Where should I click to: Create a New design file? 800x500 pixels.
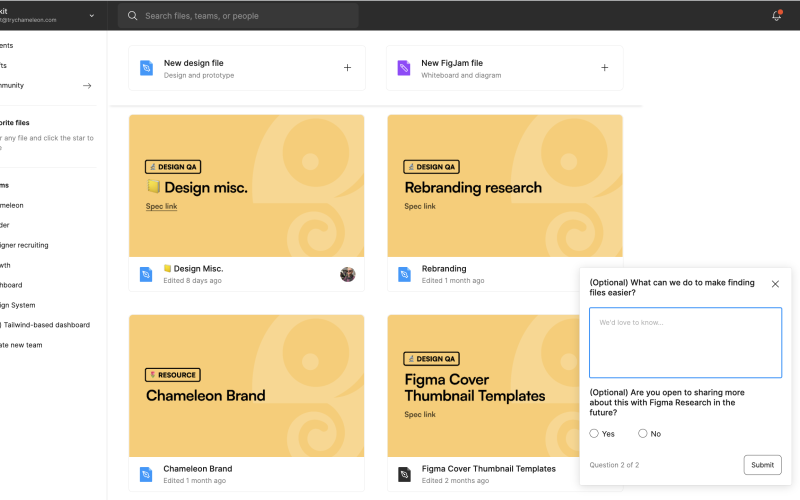(247, 68)
